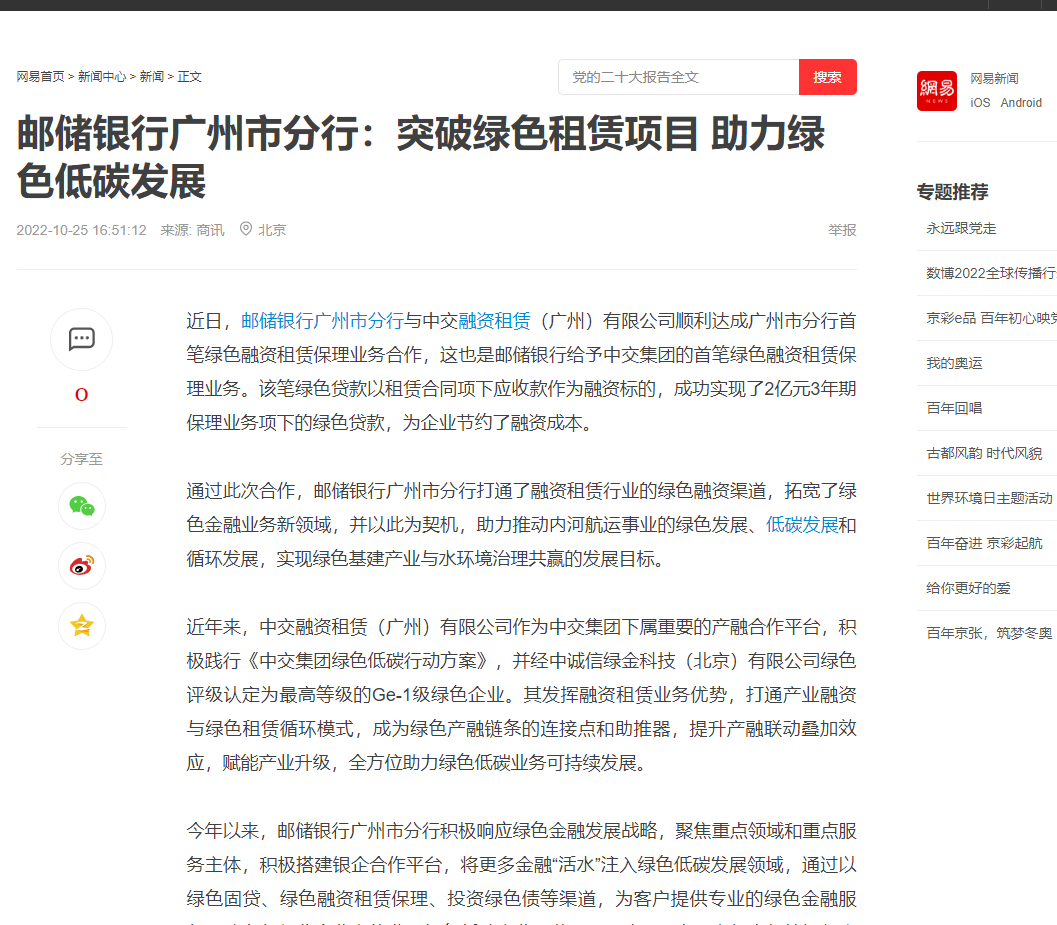Share the article to Weibo
Screen dimensions: 1057x925
(82, 566)
